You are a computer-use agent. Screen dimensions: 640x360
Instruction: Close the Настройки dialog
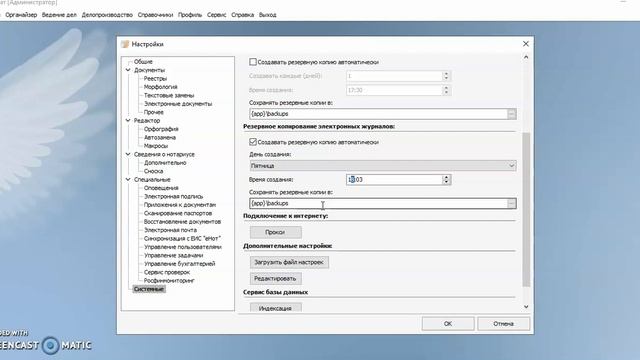[526, 44]
